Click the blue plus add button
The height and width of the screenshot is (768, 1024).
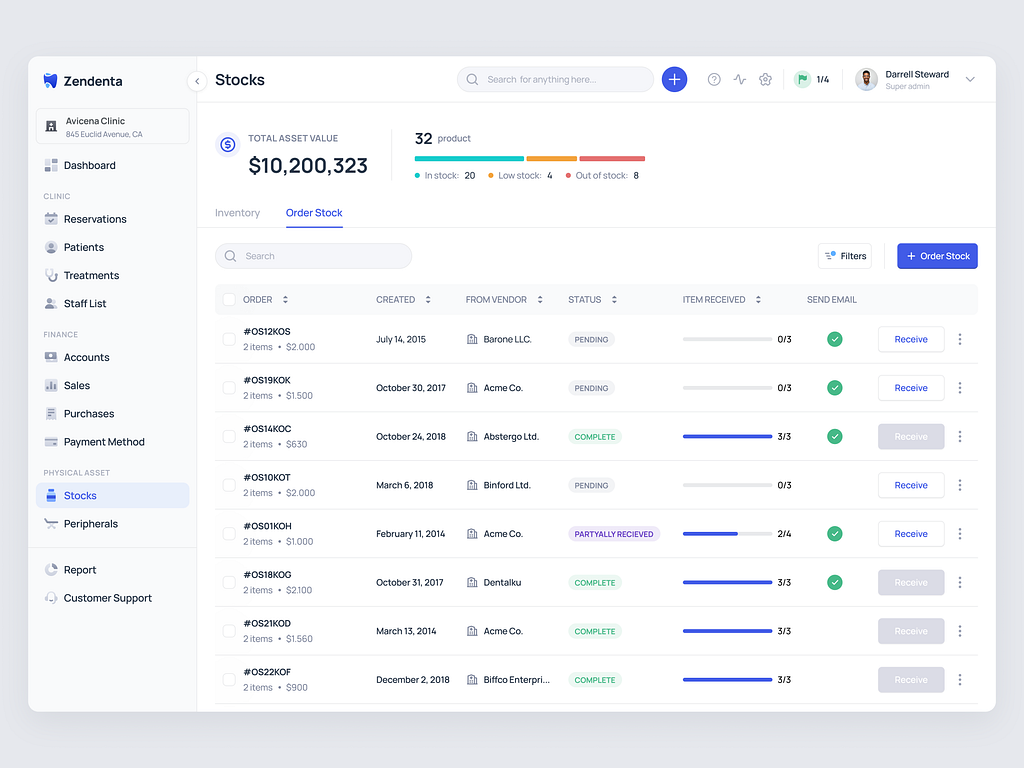[674, 80]
